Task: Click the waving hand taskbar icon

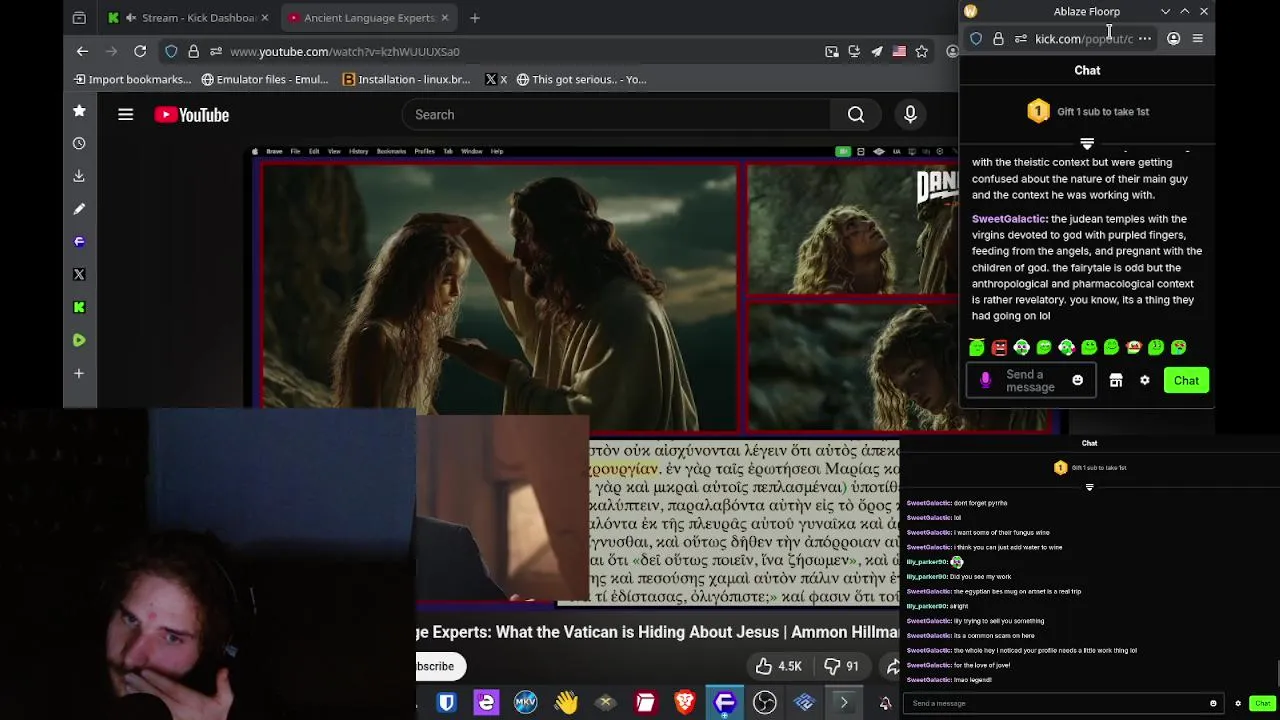Action: [x=566, y=703]
